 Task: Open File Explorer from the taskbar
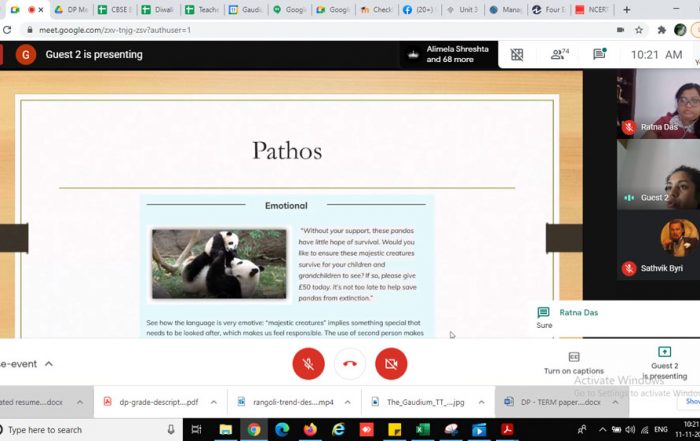(x=225, y=430)
